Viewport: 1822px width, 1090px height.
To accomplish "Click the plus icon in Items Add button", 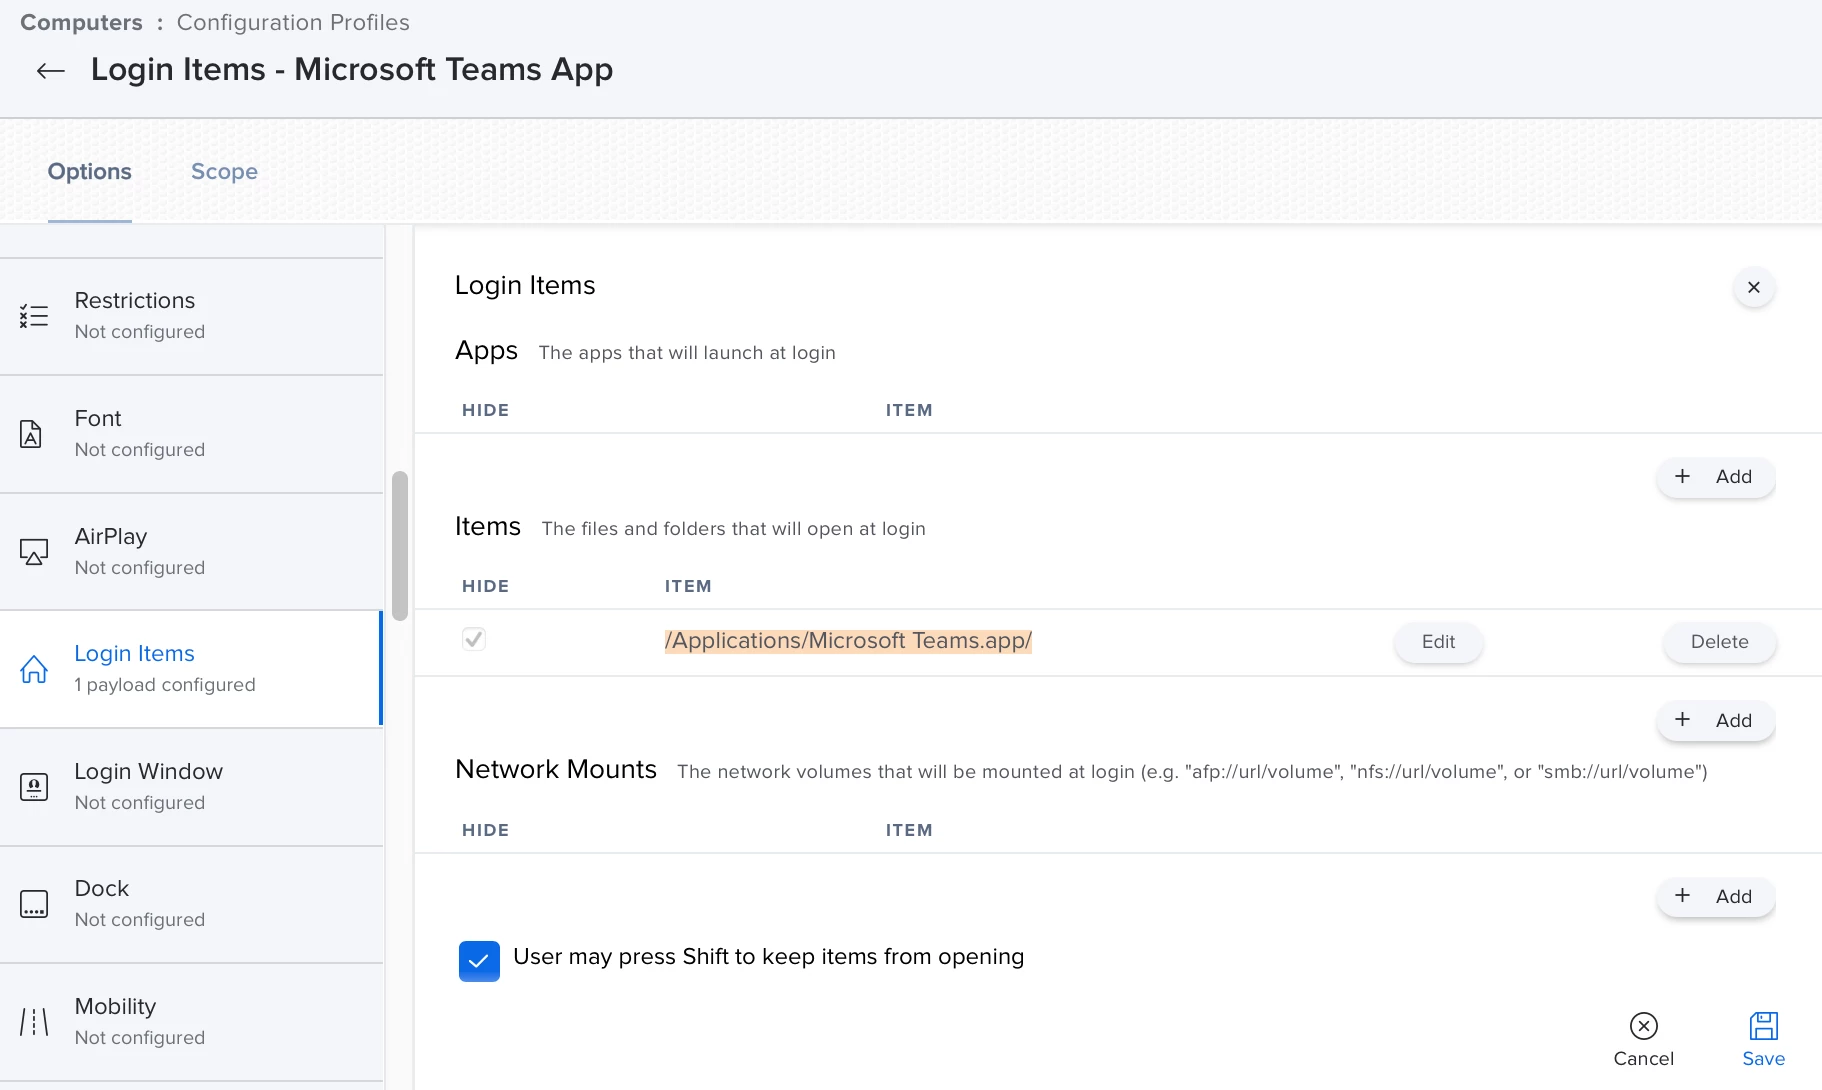I will click(x=1683, y=720).
